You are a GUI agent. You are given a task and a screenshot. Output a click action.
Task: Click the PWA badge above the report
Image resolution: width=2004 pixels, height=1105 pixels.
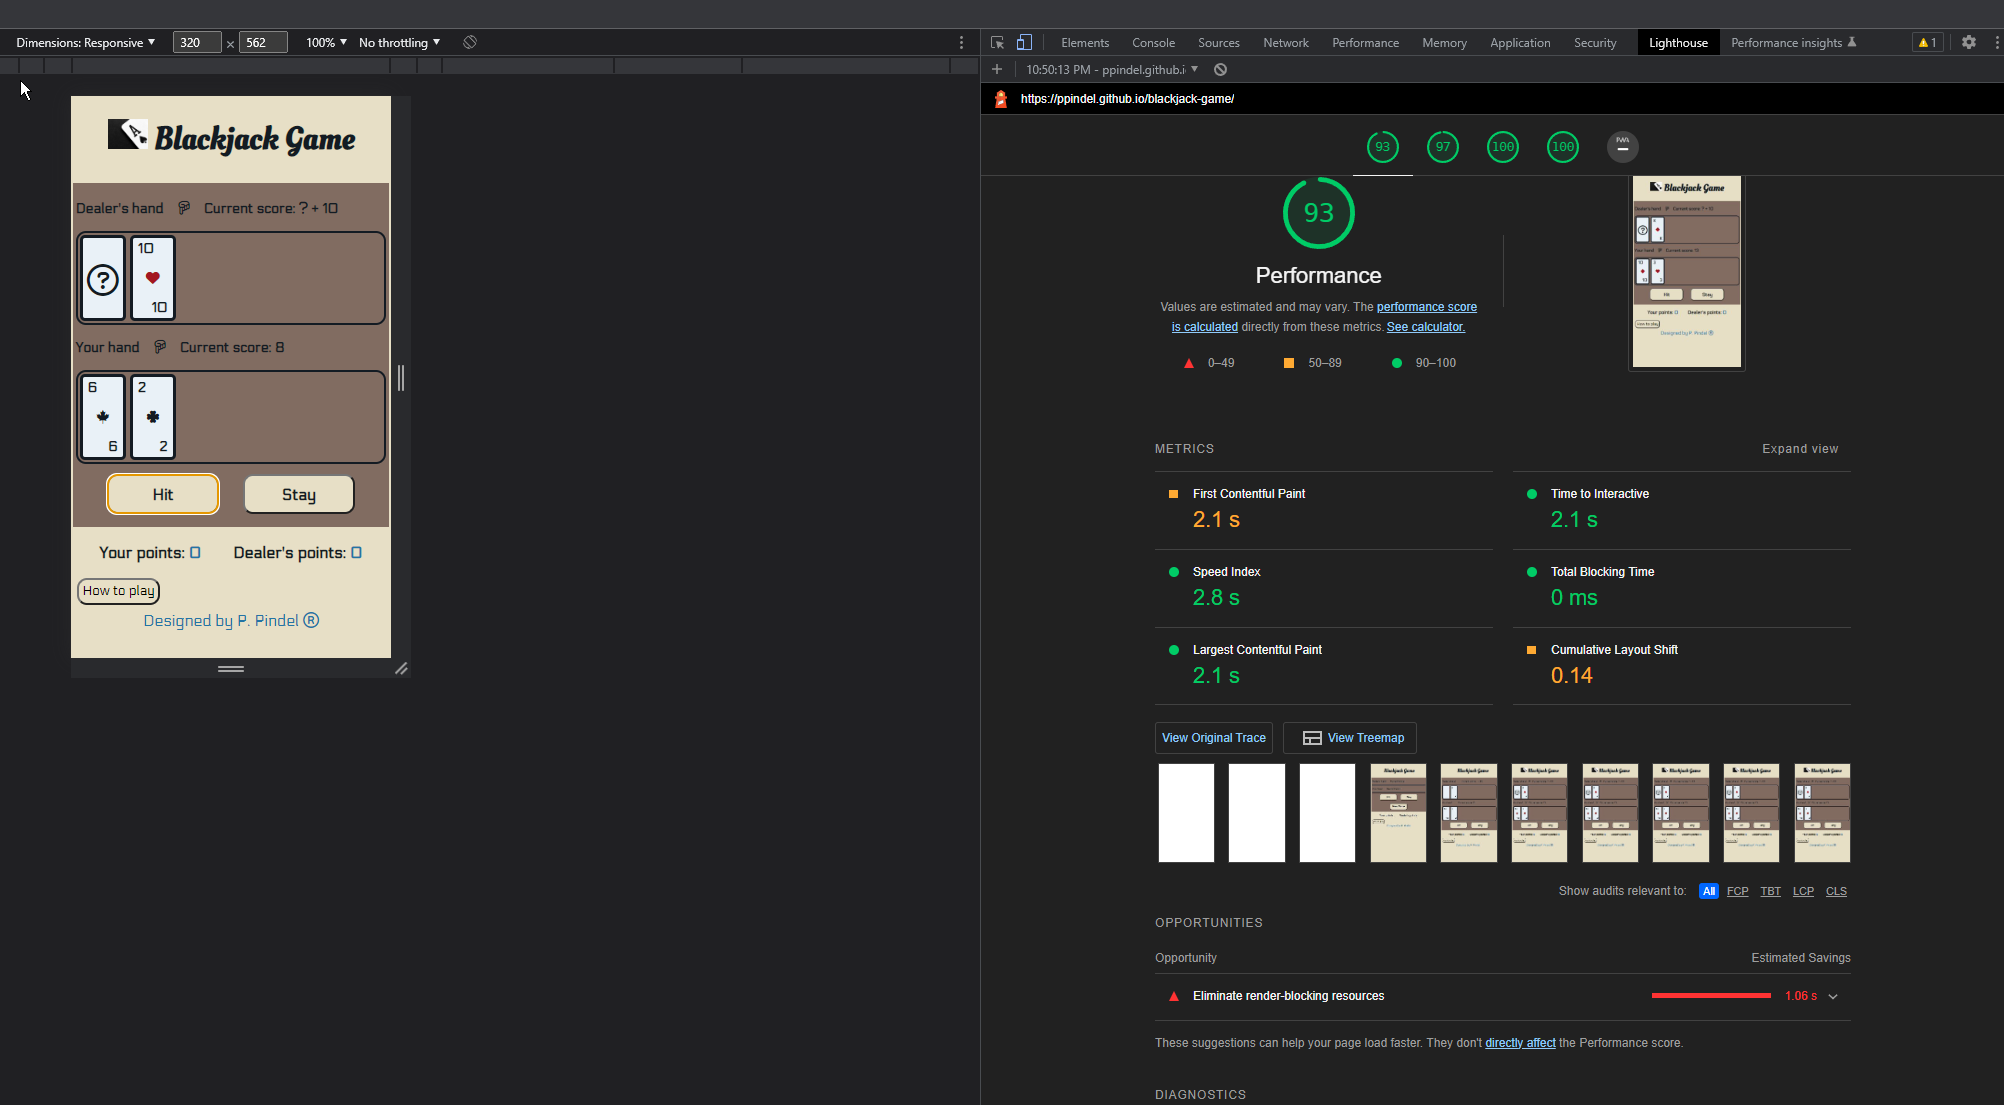click(1622, 146)
